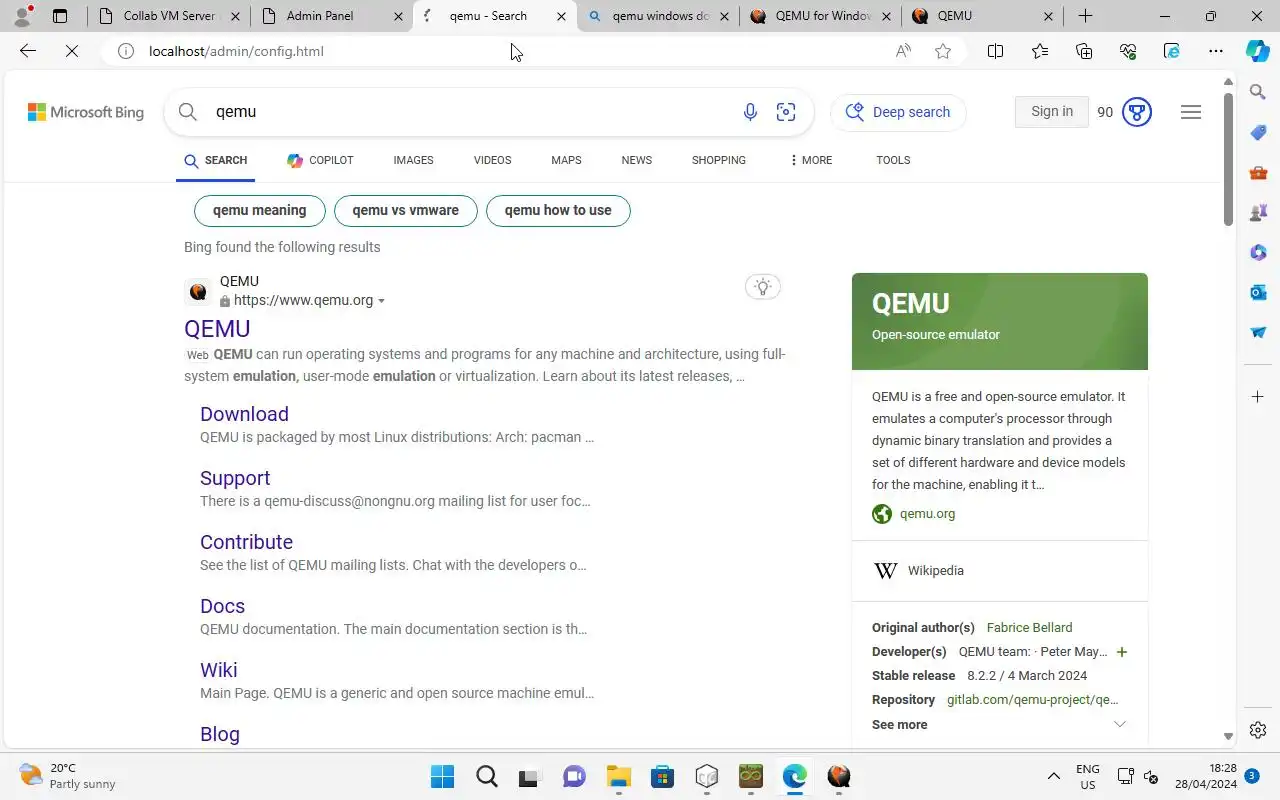This screenshot has width=1280, height=800.
Task: Click the Sign in button
Action: pyautogui.click(x=1052, y=112)
